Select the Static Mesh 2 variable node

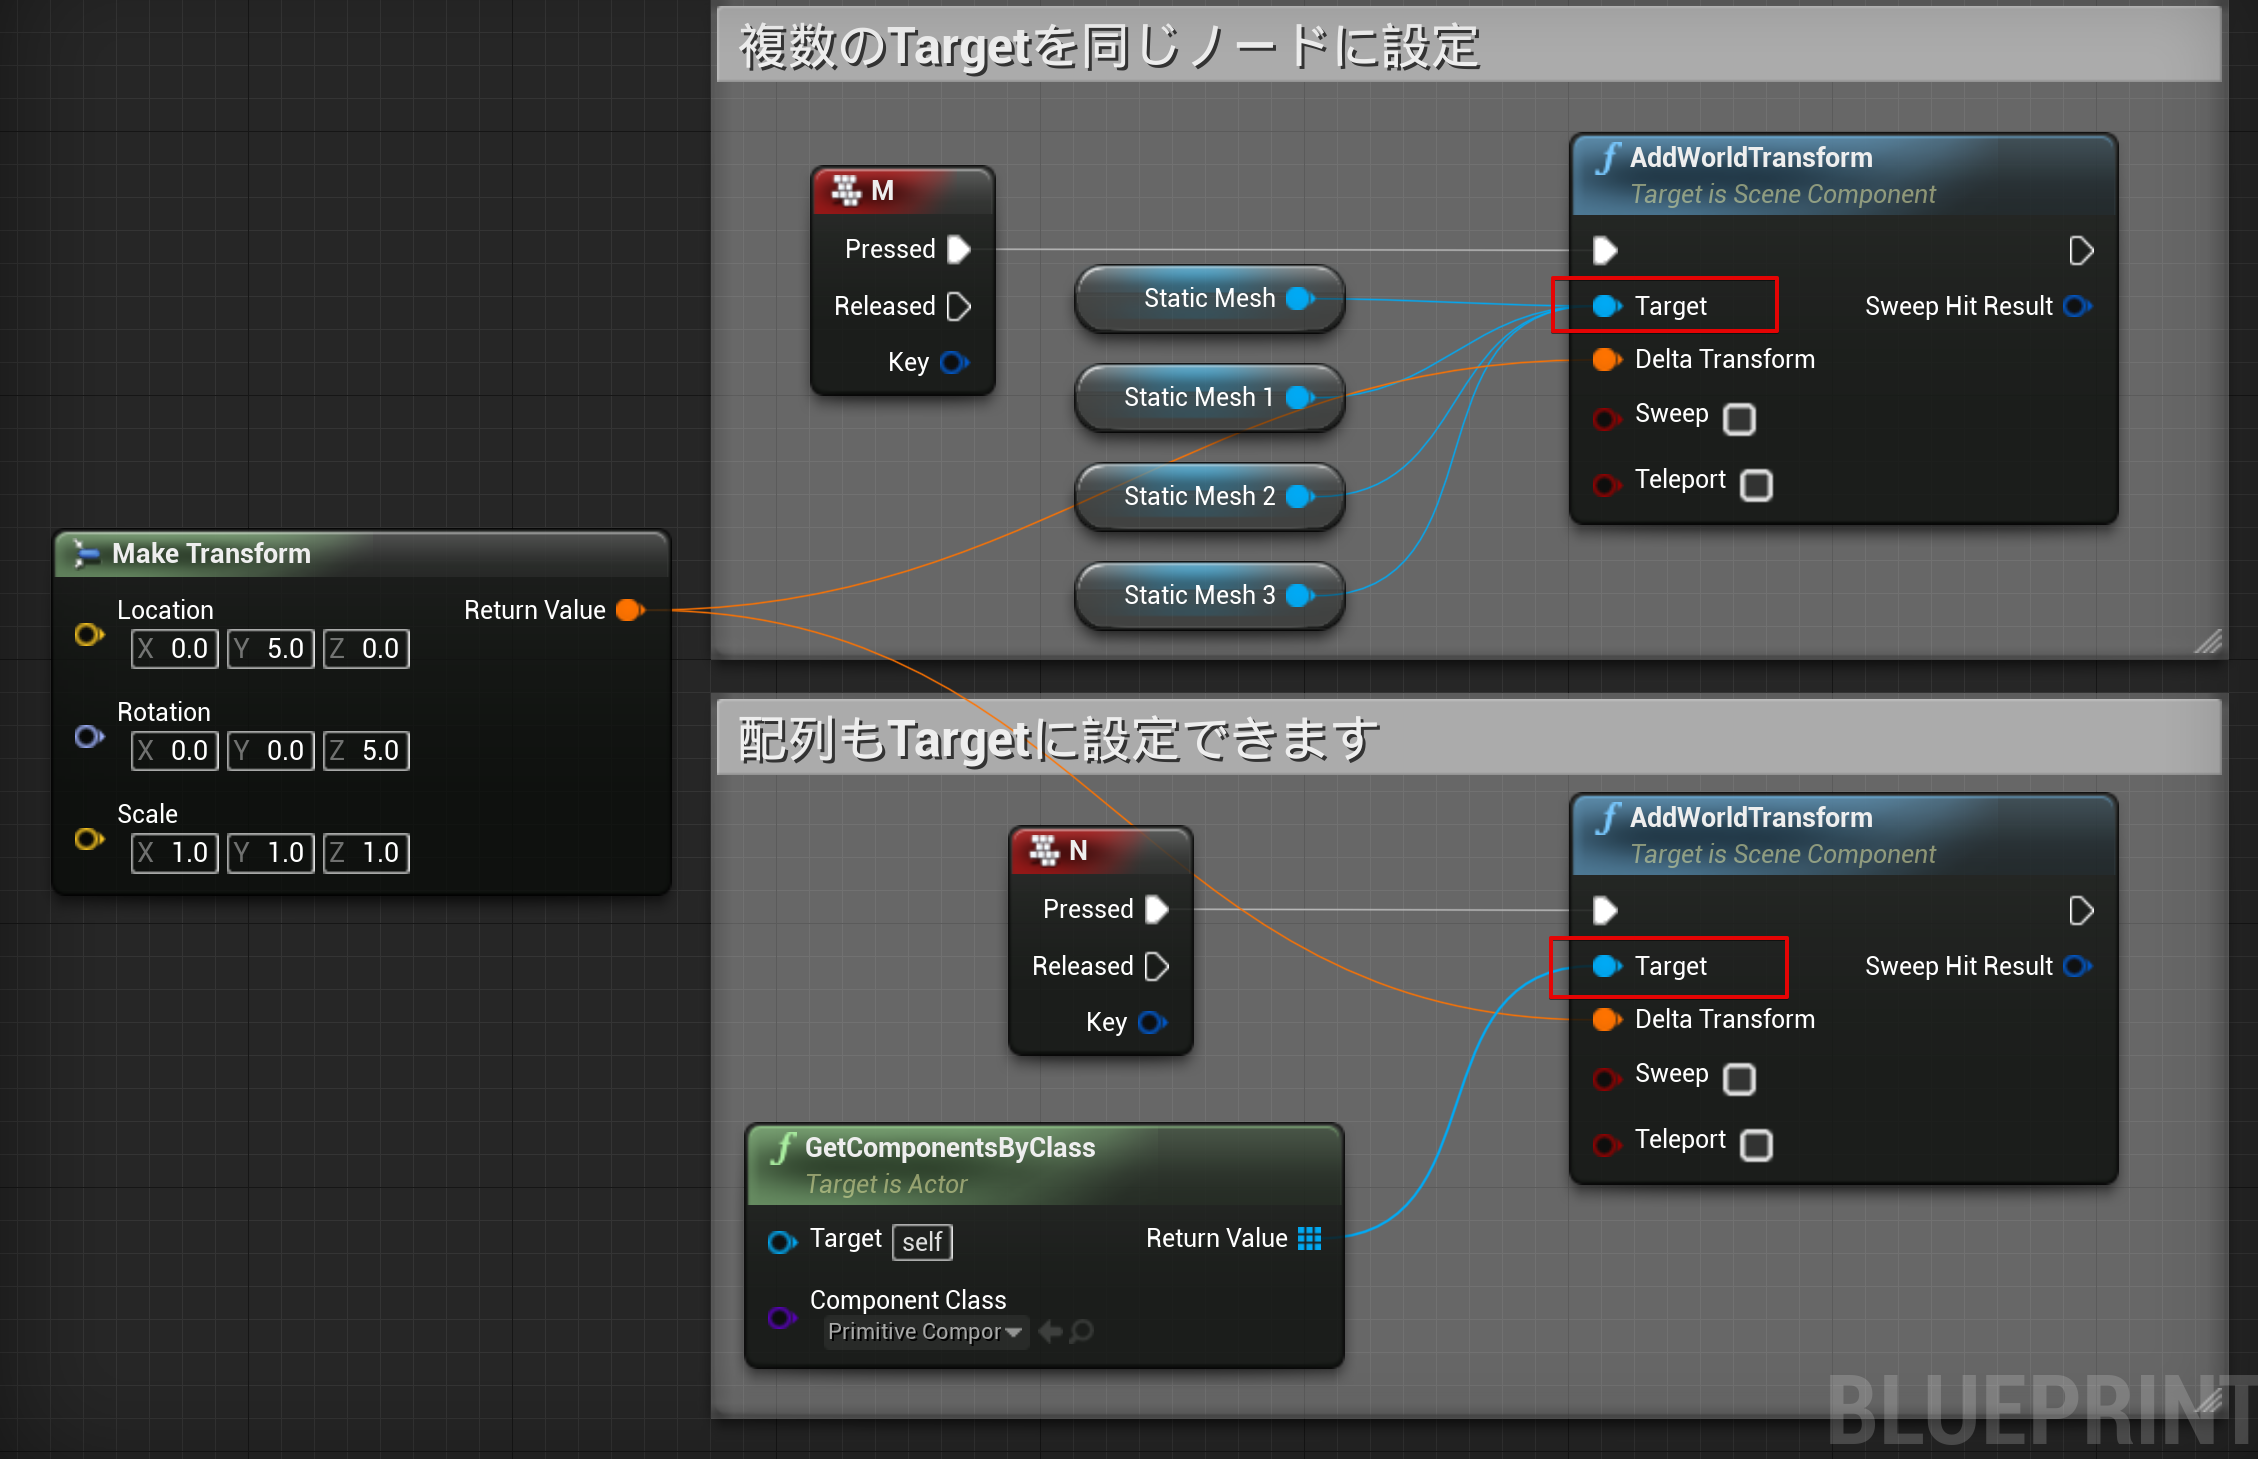coord(1200,496)
